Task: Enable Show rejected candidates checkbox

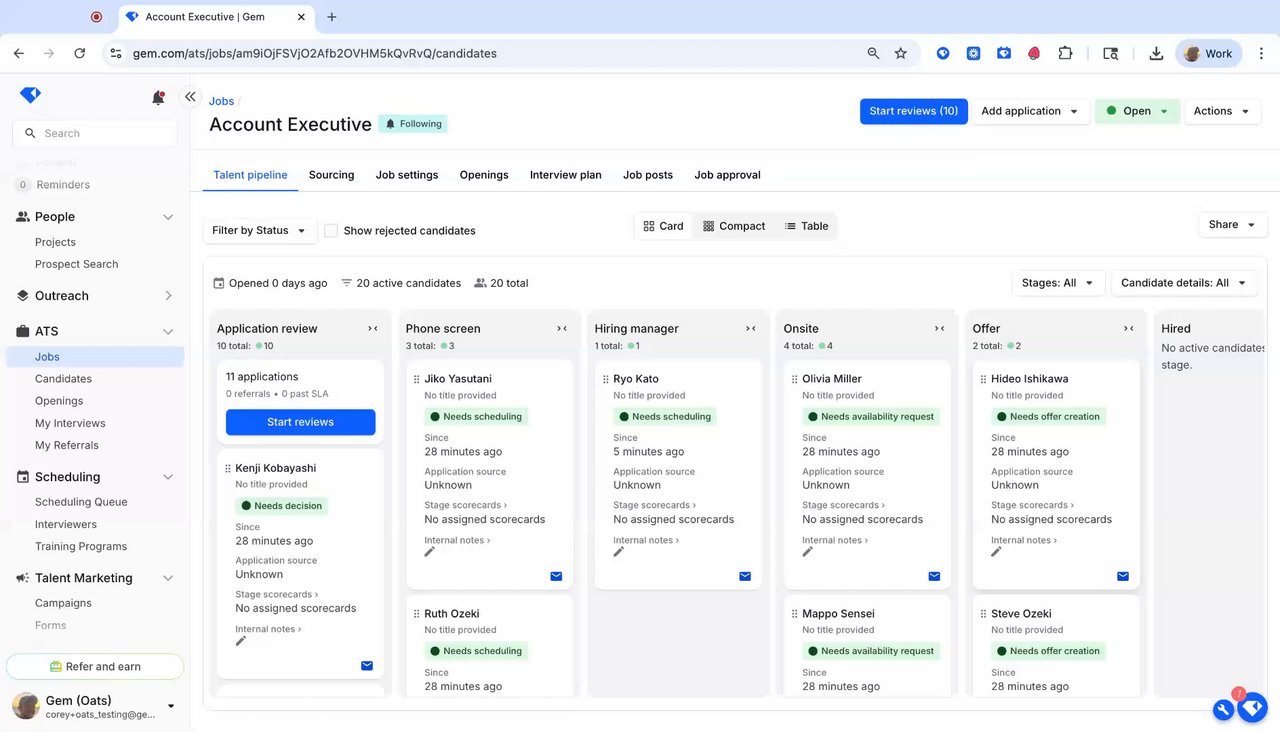Action: (331, 230)
